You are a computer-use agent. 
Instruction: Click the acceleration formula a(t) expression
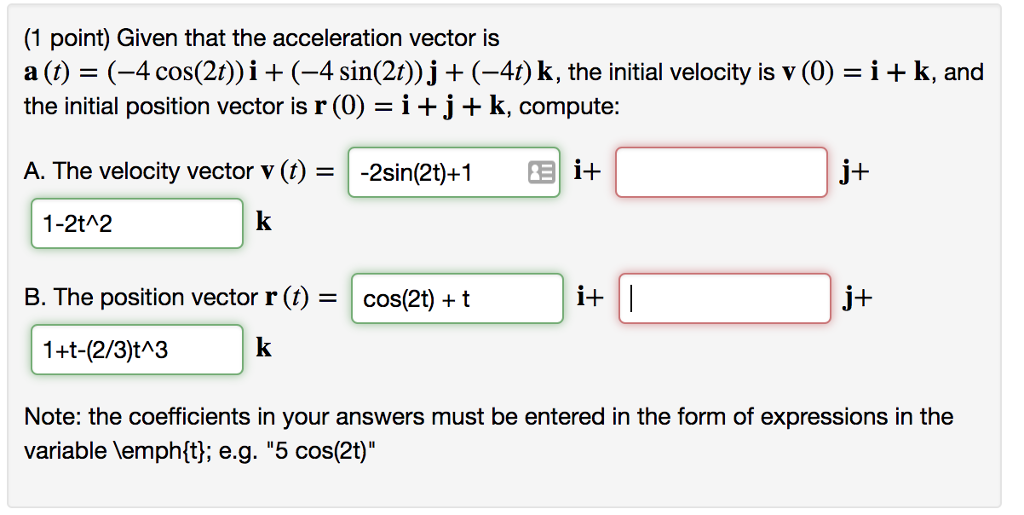(x=290, y=72)
